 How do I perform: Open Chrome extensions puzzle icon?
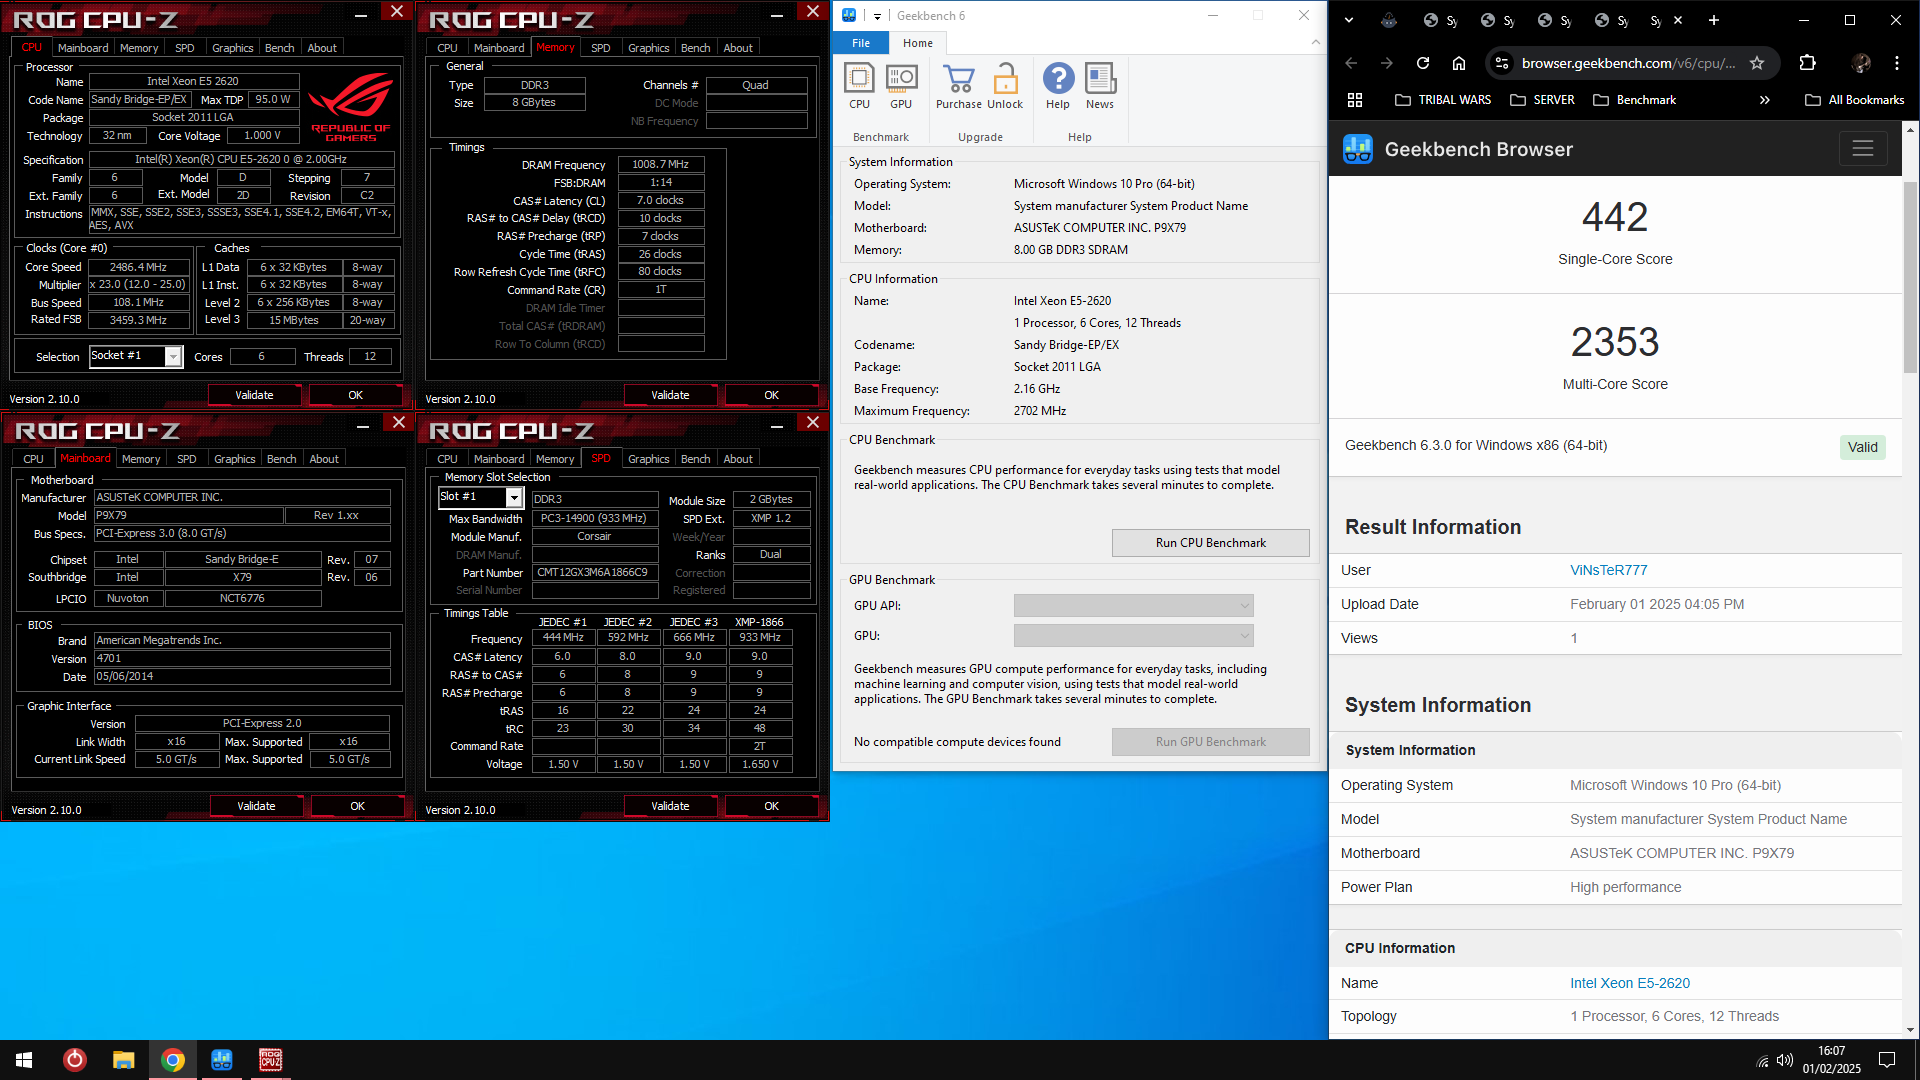tap(1807, 63)
